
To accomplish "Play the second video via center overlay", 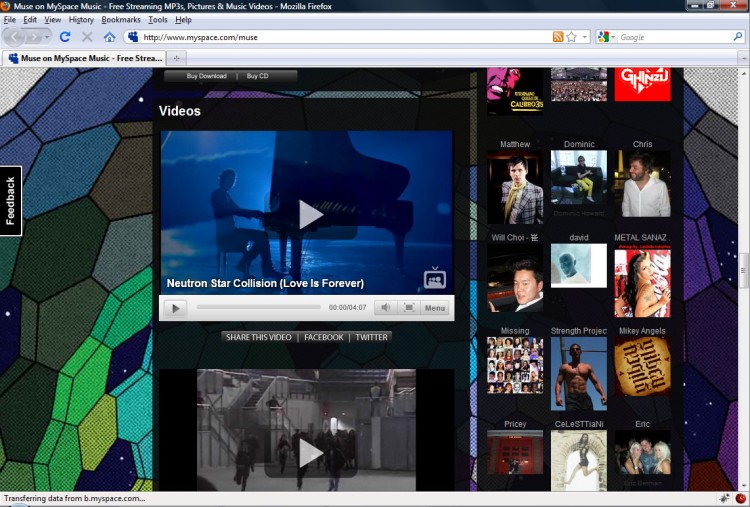I will [310, 453].
